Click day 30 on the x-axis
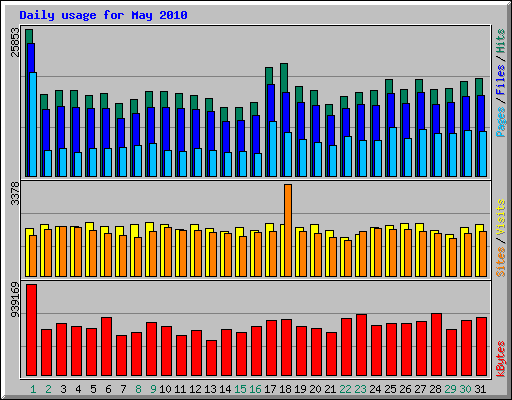This screenshot has height=400, width=512. coord(465,389)
